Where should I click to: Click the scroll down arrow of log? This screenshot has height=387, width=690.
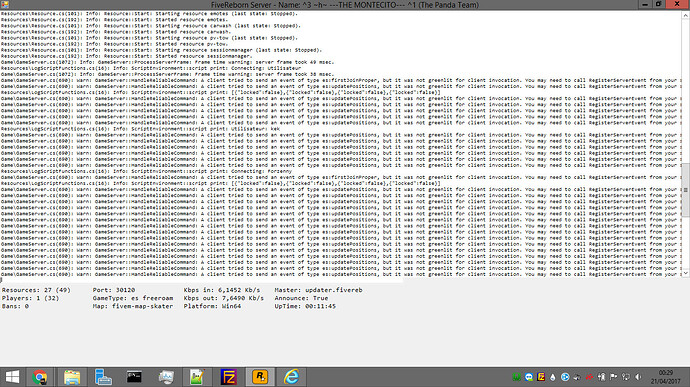click(x=686, y=273)
